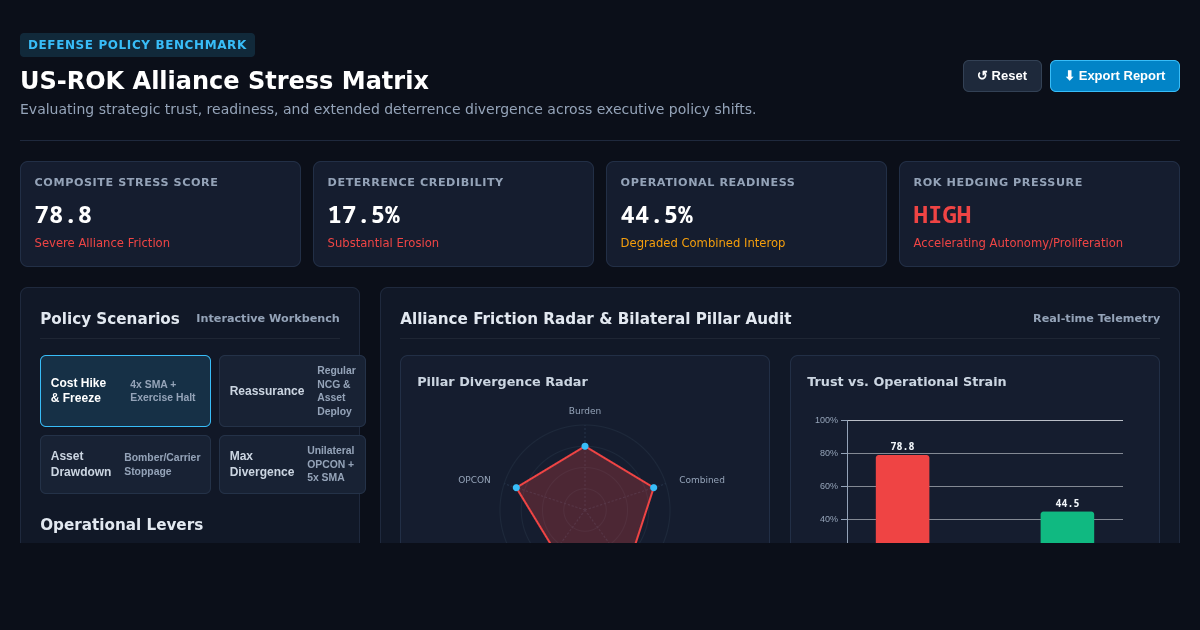
Task: Click the Combined data point on radar
Action: (x=654, y=488)
